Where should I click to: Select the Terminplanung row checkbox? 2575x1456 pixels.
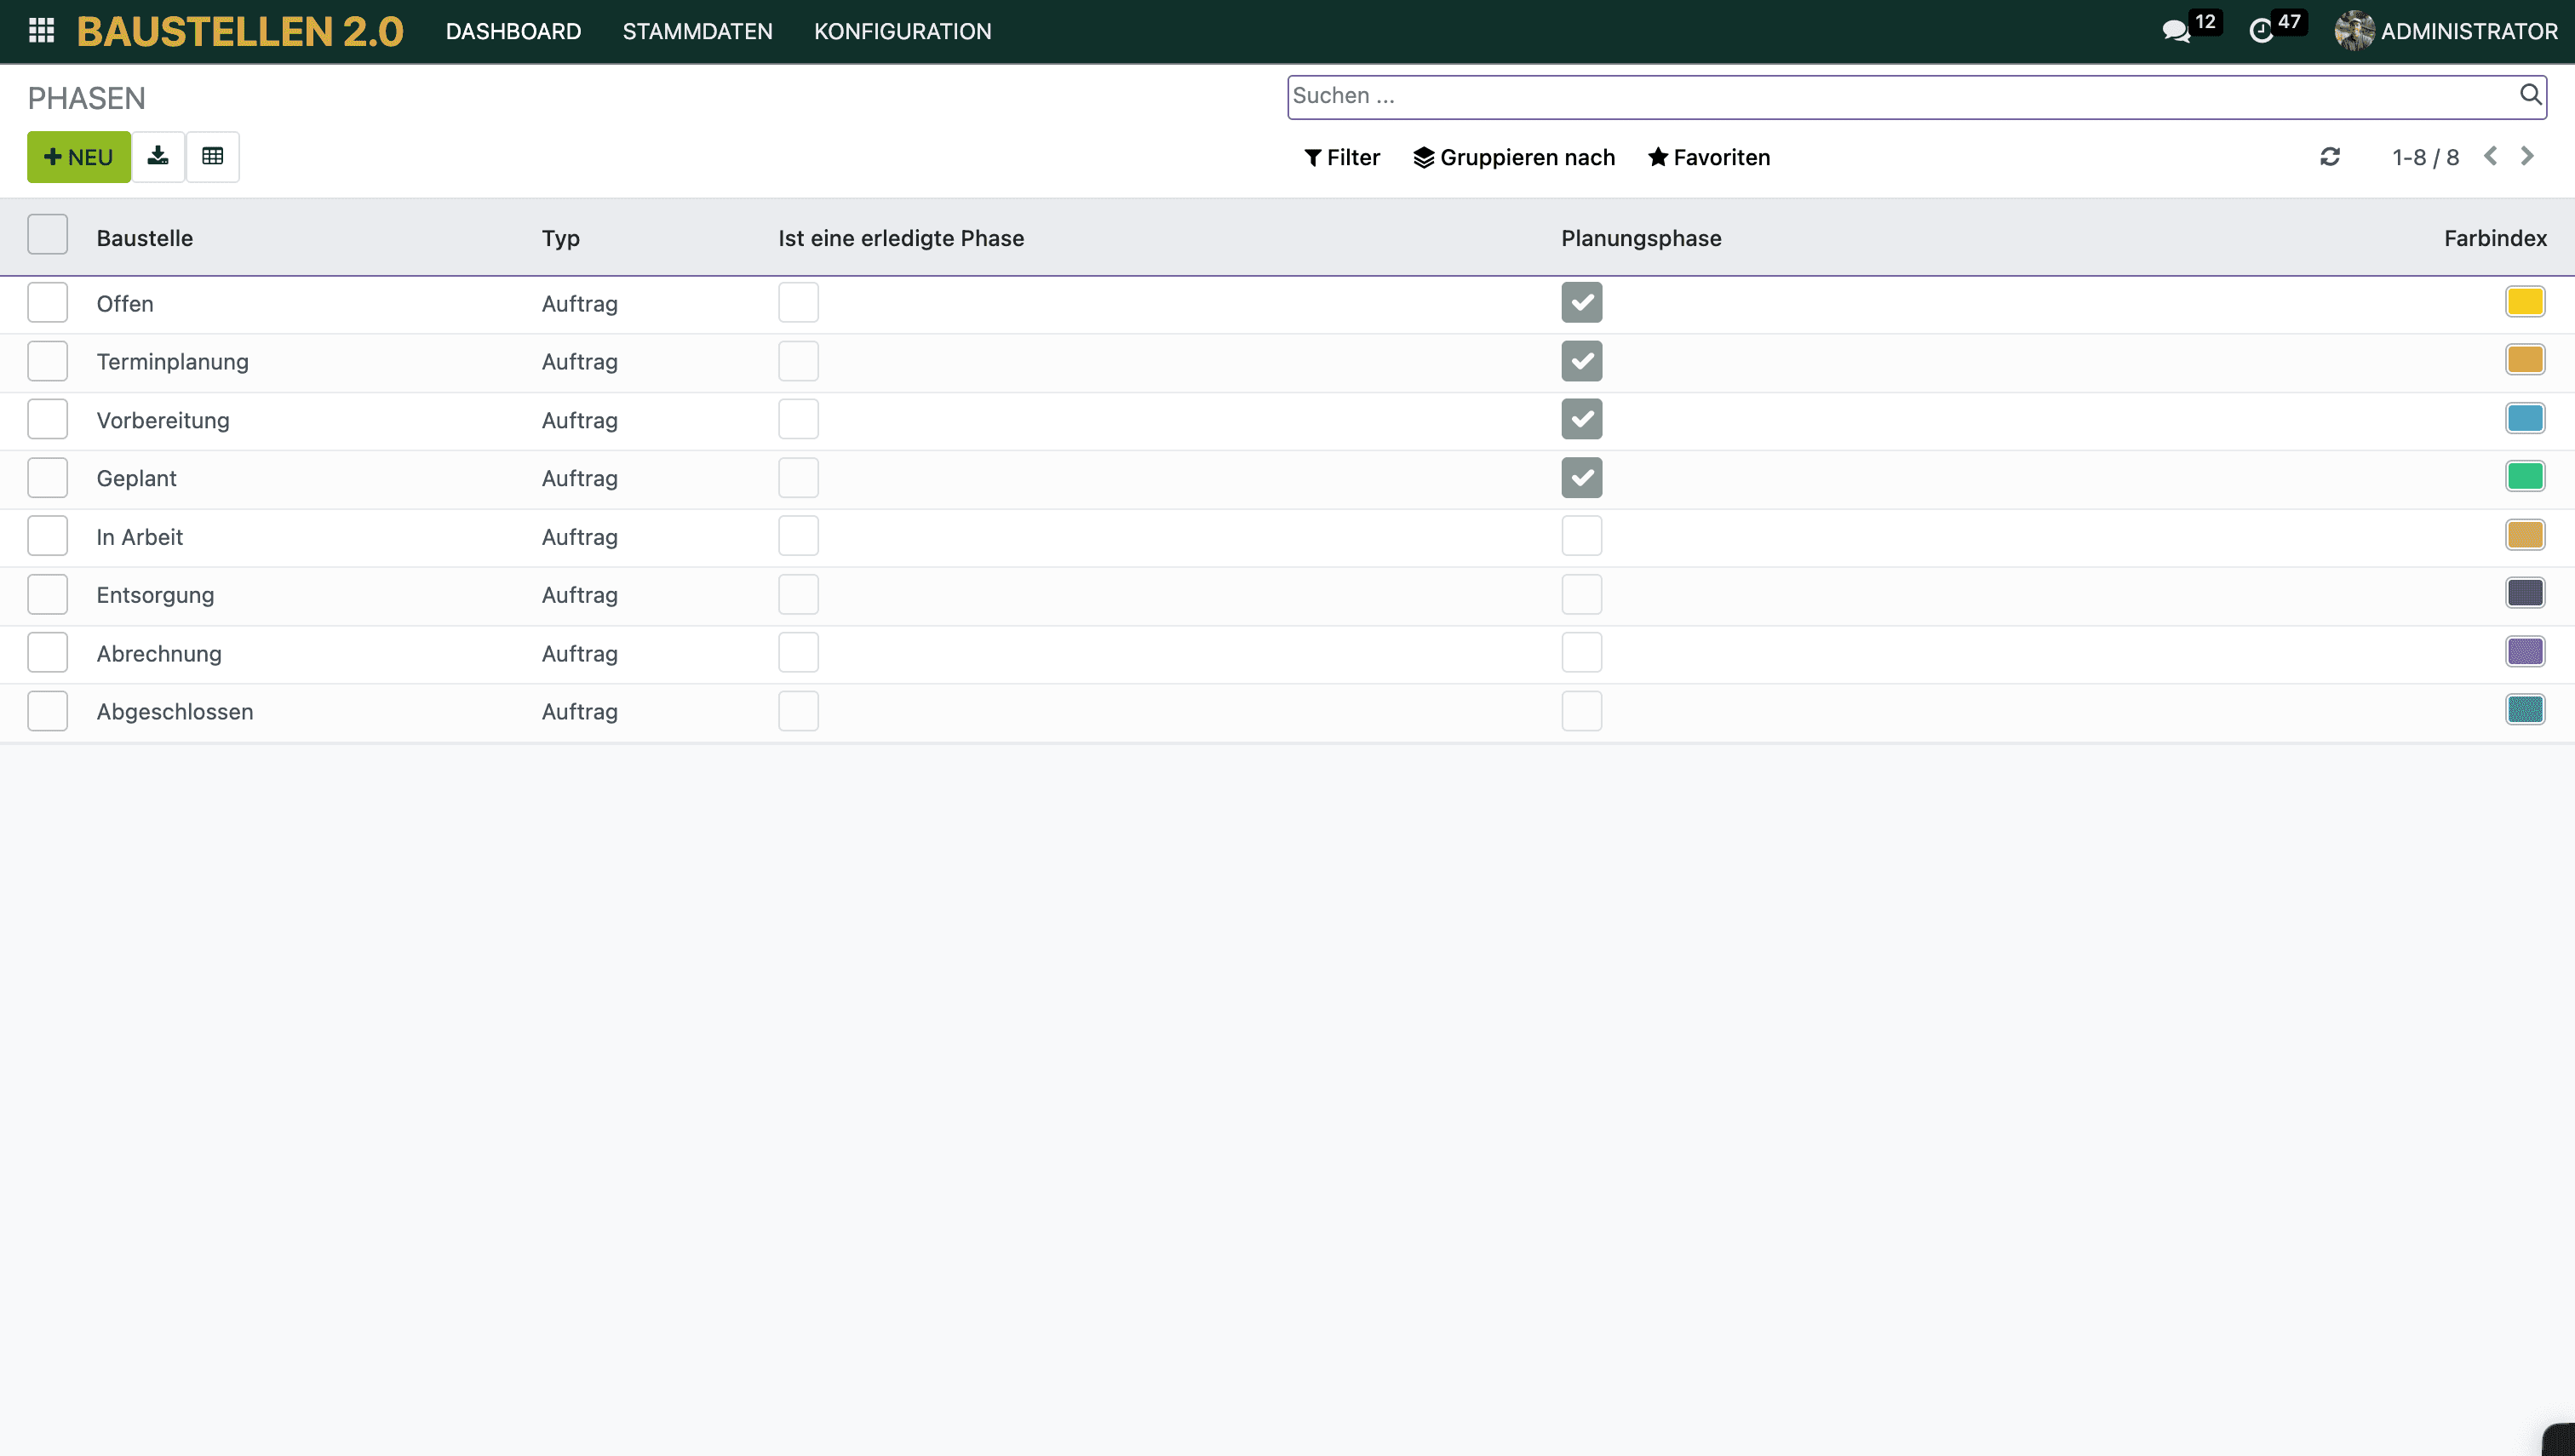tap(47, 361)
